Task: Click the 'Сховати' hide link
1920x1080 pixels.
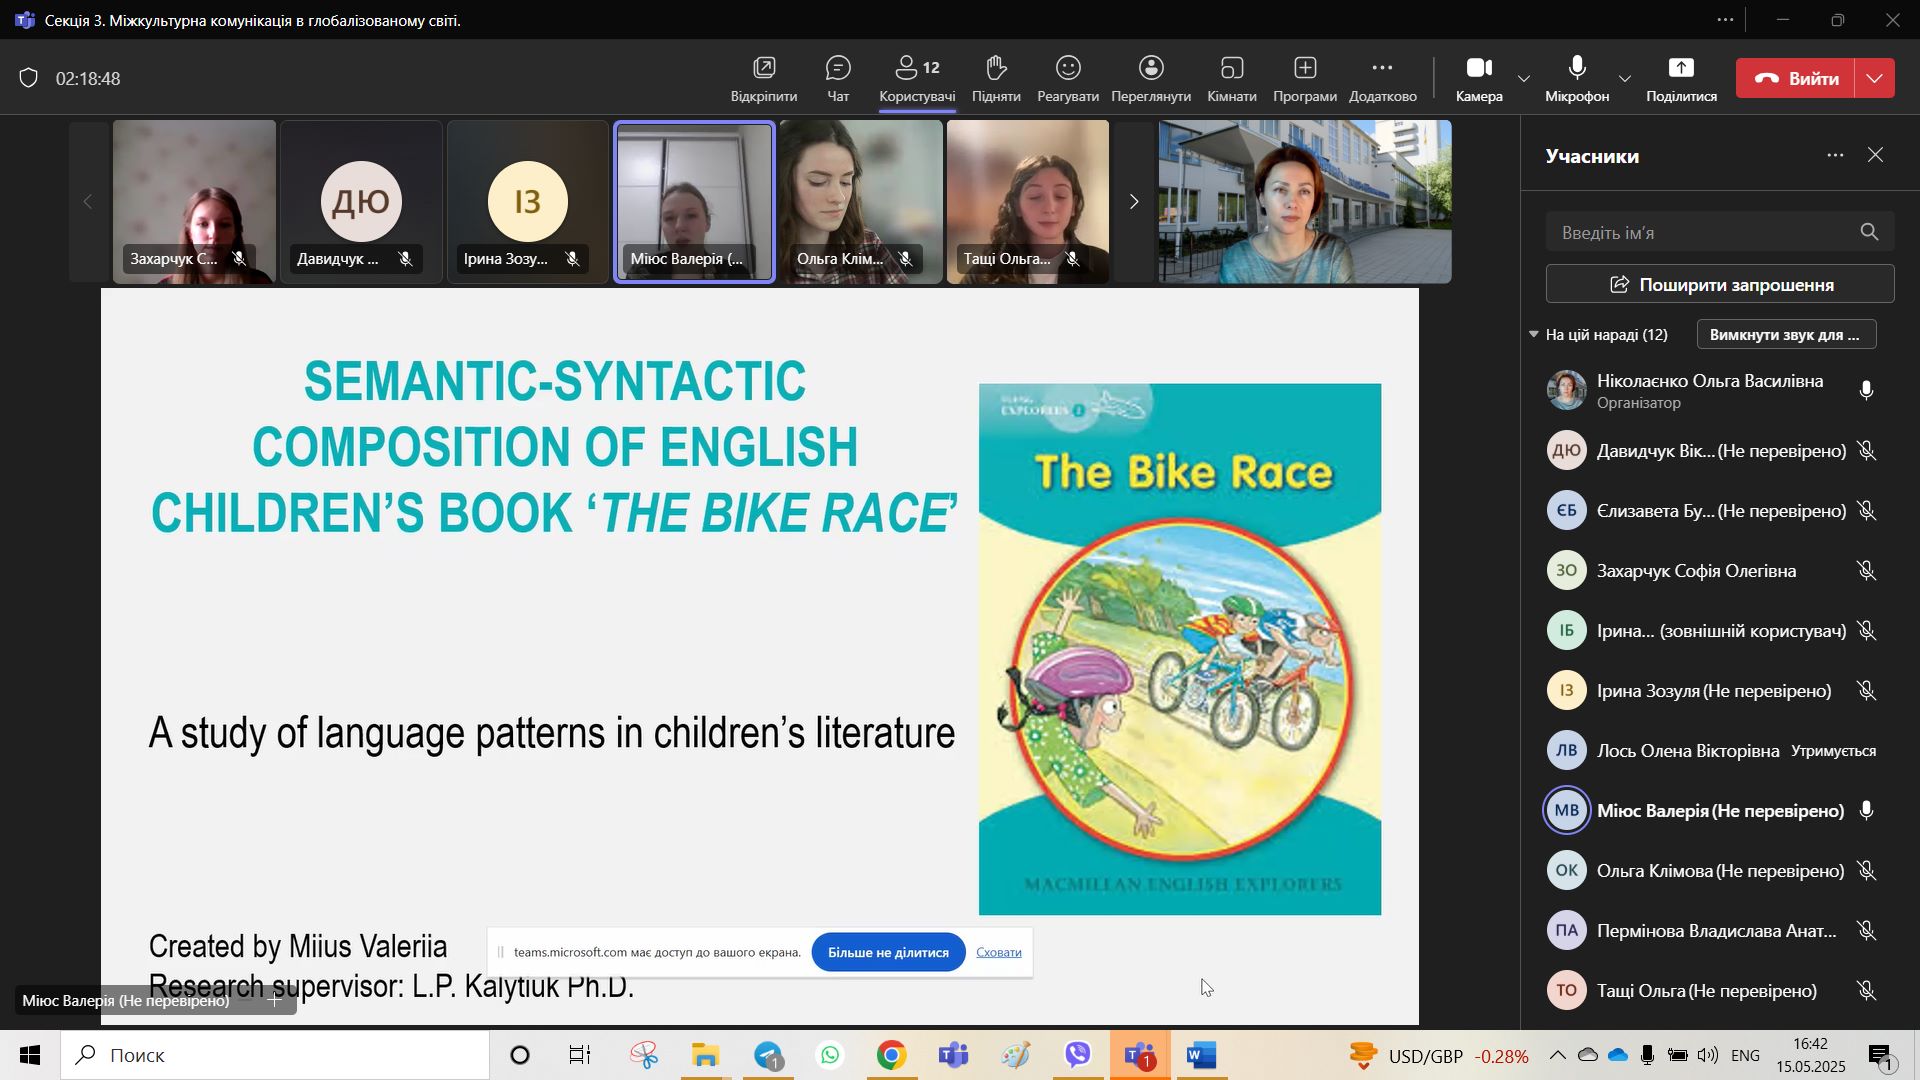Action: click(998, 953)
